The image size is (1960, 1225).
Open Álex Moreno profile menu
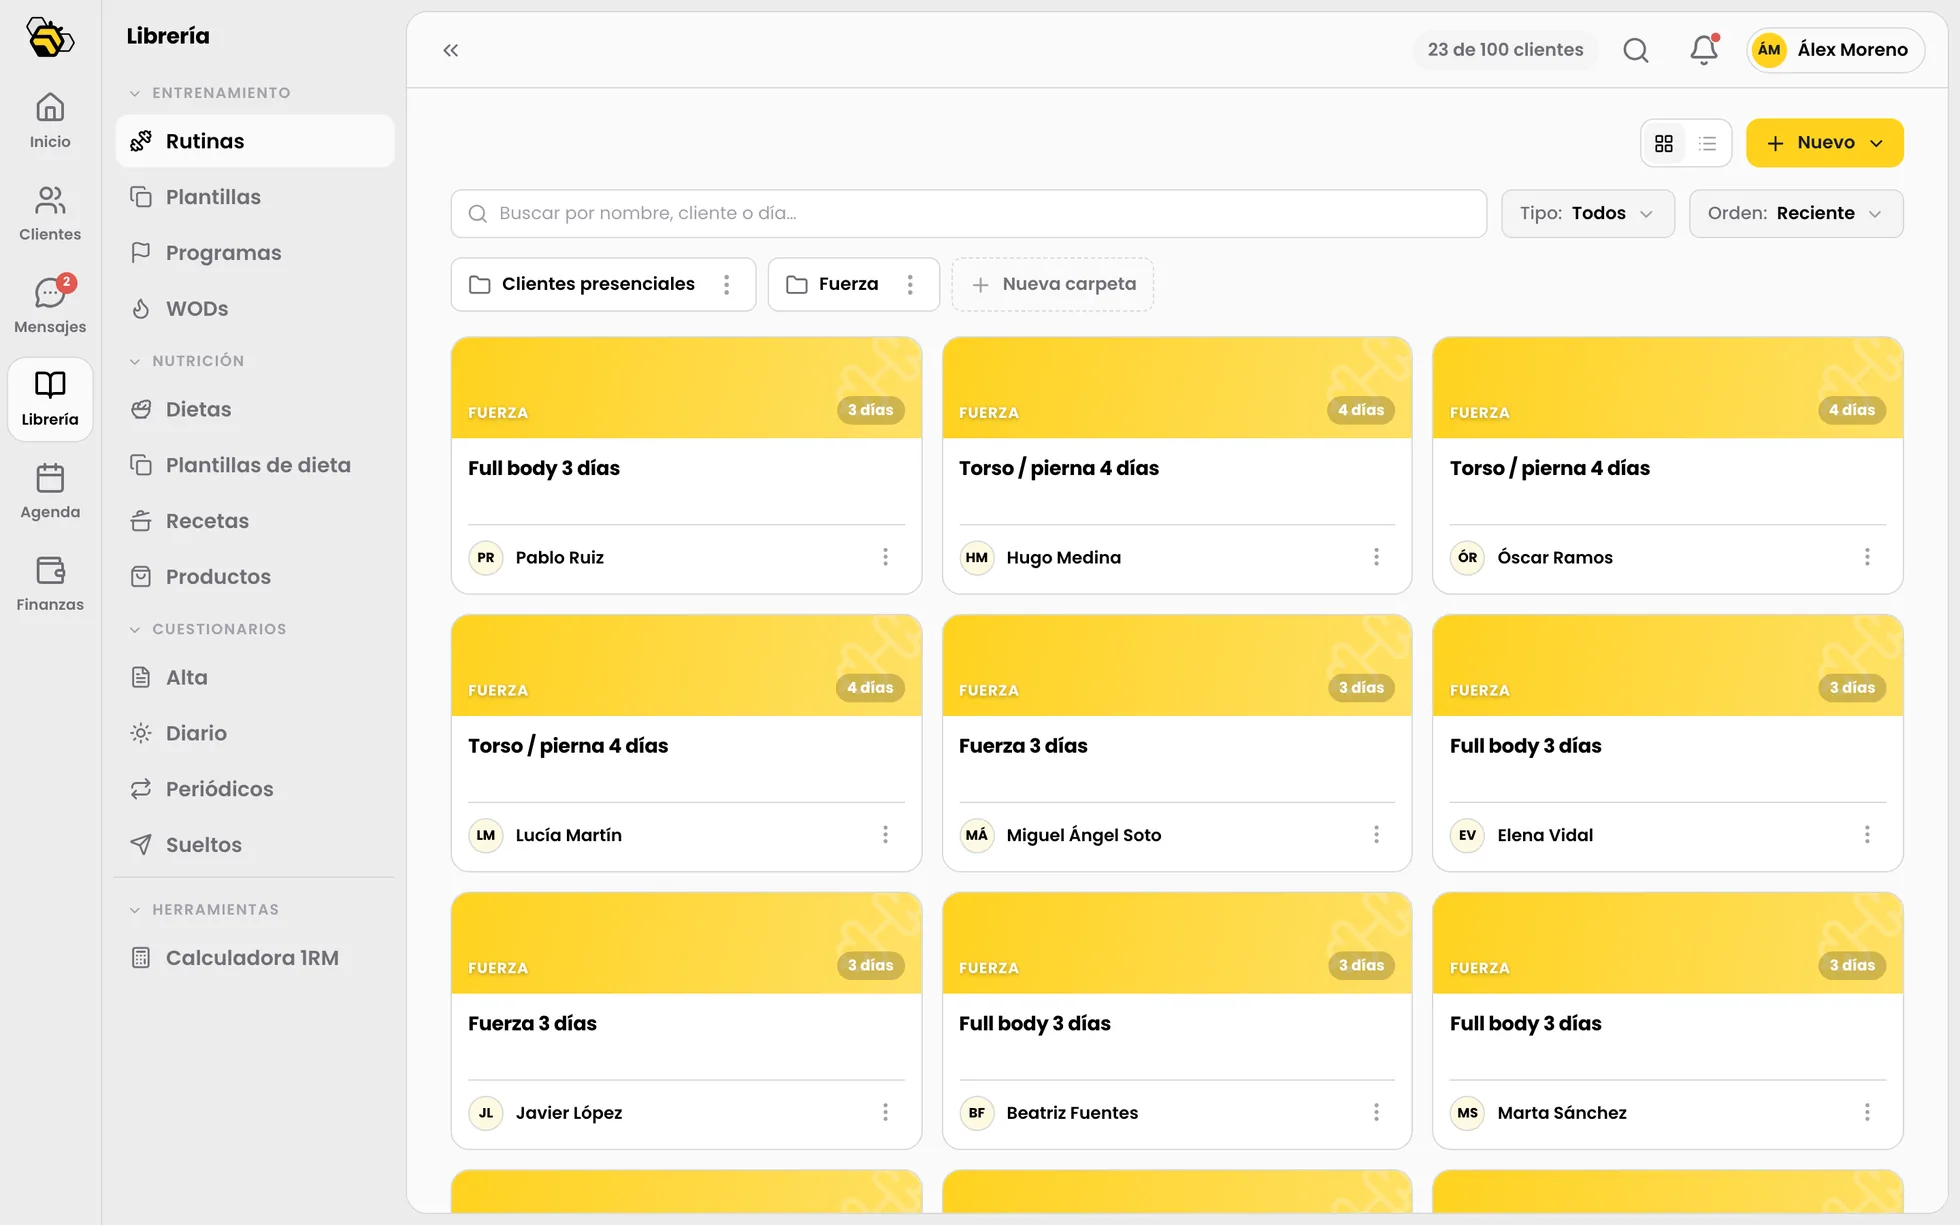tap(1835, 50)
